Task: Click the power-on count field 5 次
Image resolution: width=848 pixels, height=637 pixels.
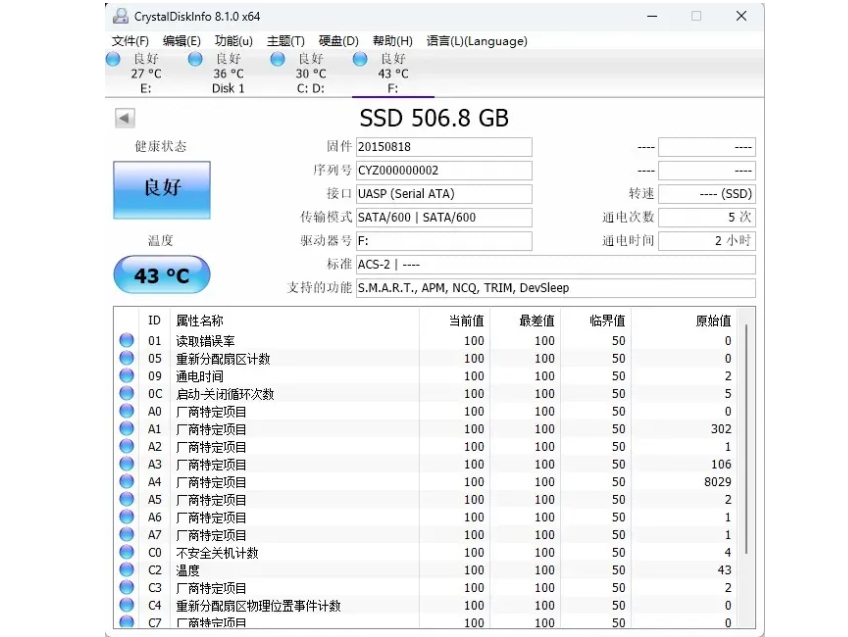Action: tap(707, 217)
